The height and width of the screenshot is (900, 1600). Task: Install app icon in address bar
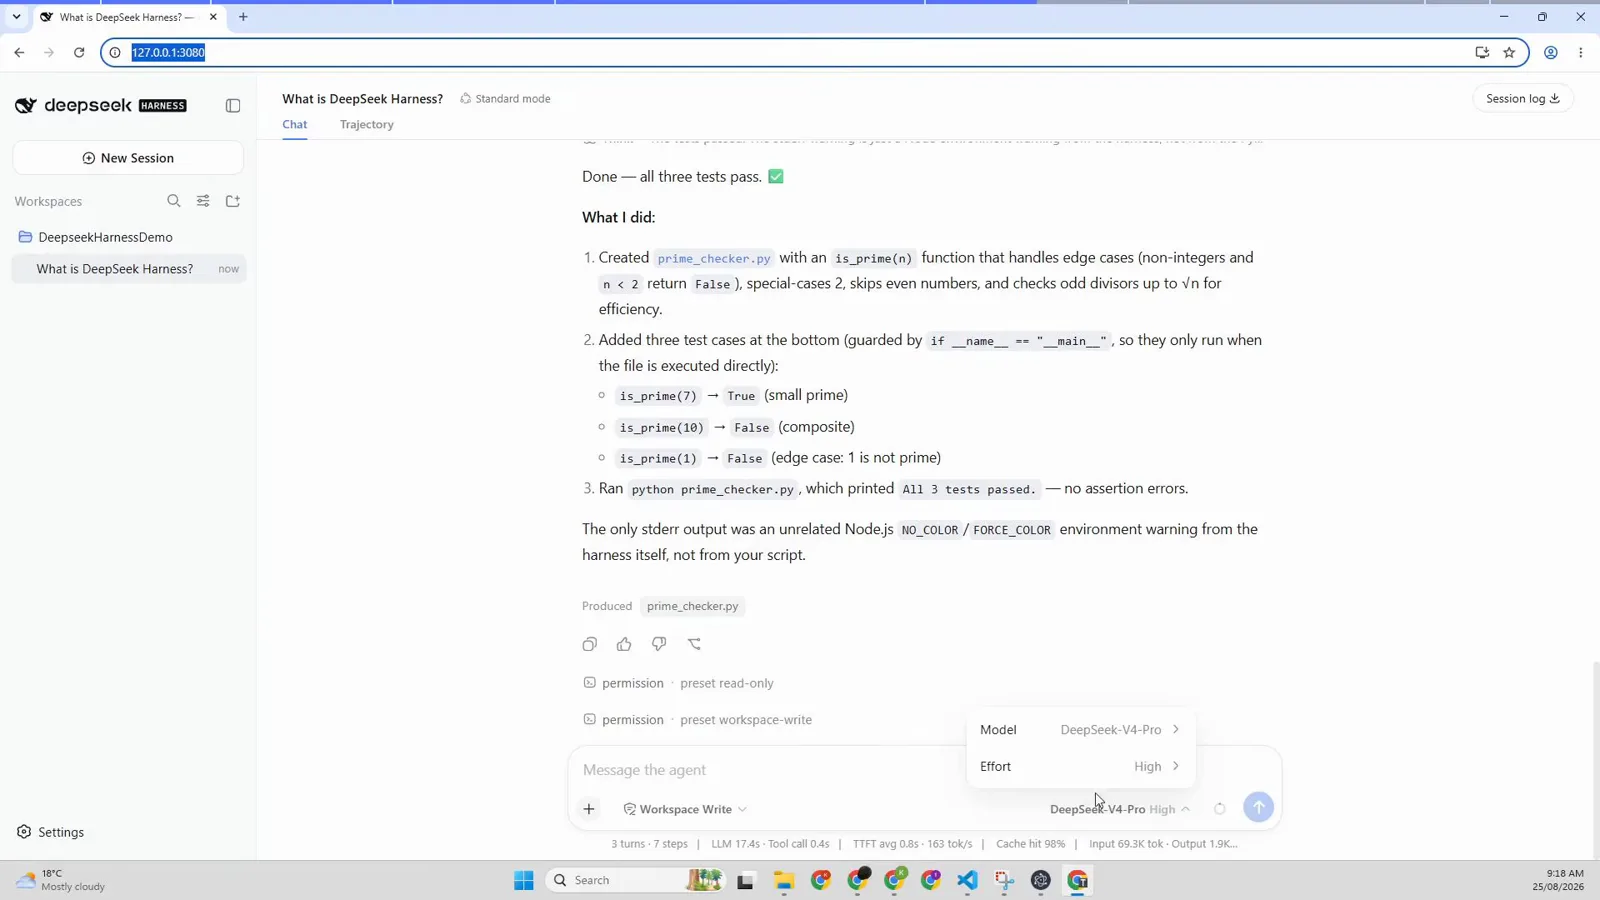(x=1482, y=52)
